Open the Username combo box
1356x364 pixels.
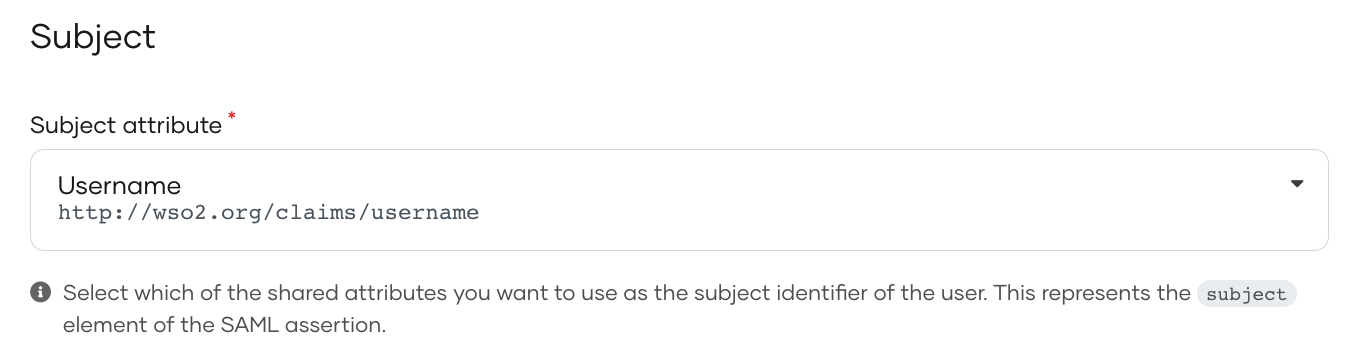click(x=679, y=200)
